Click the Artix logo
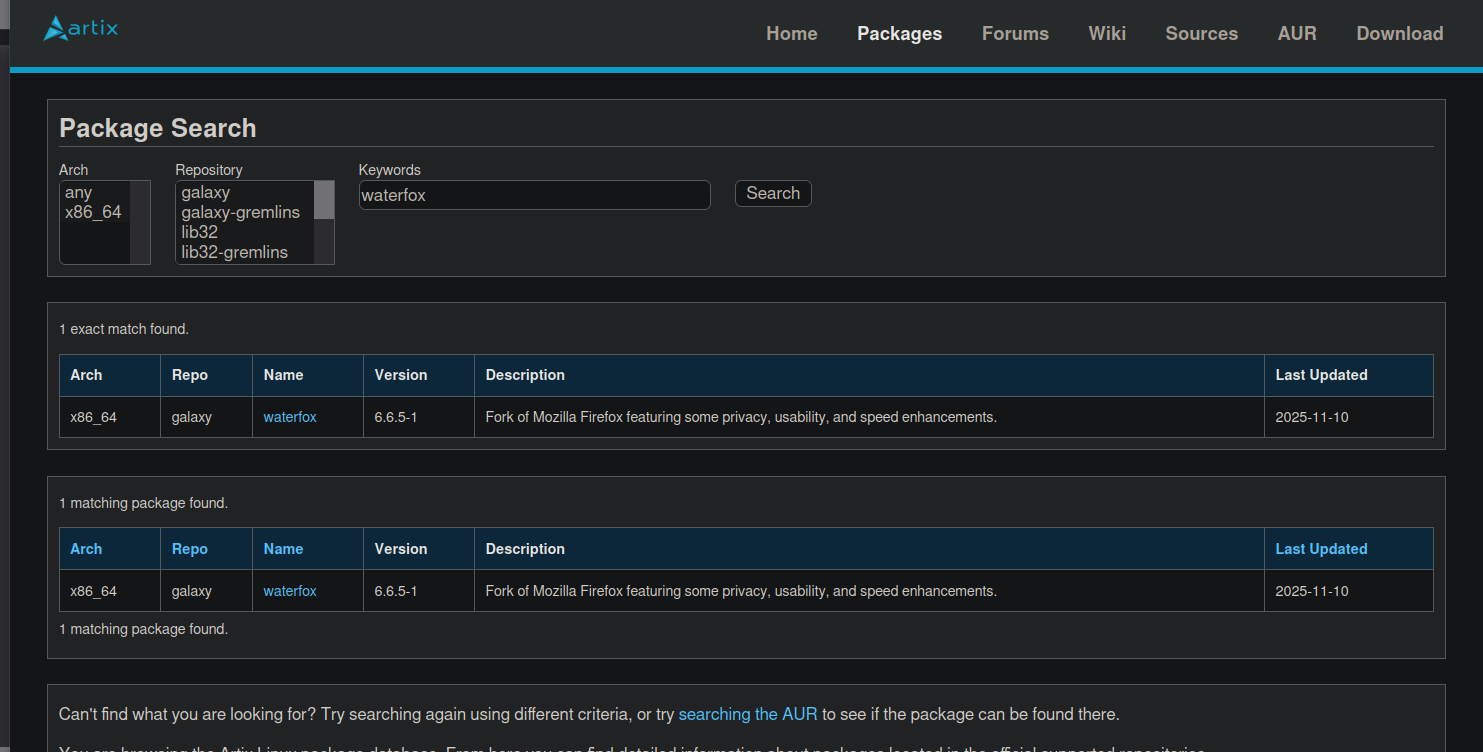Screen dimensions: 1483x752 point(80,28)
